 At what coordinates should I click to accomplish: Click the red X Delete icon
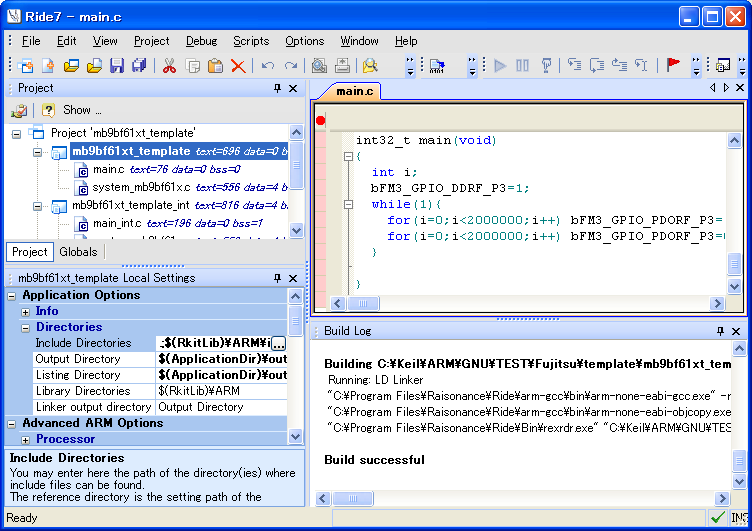click(238, 65)
